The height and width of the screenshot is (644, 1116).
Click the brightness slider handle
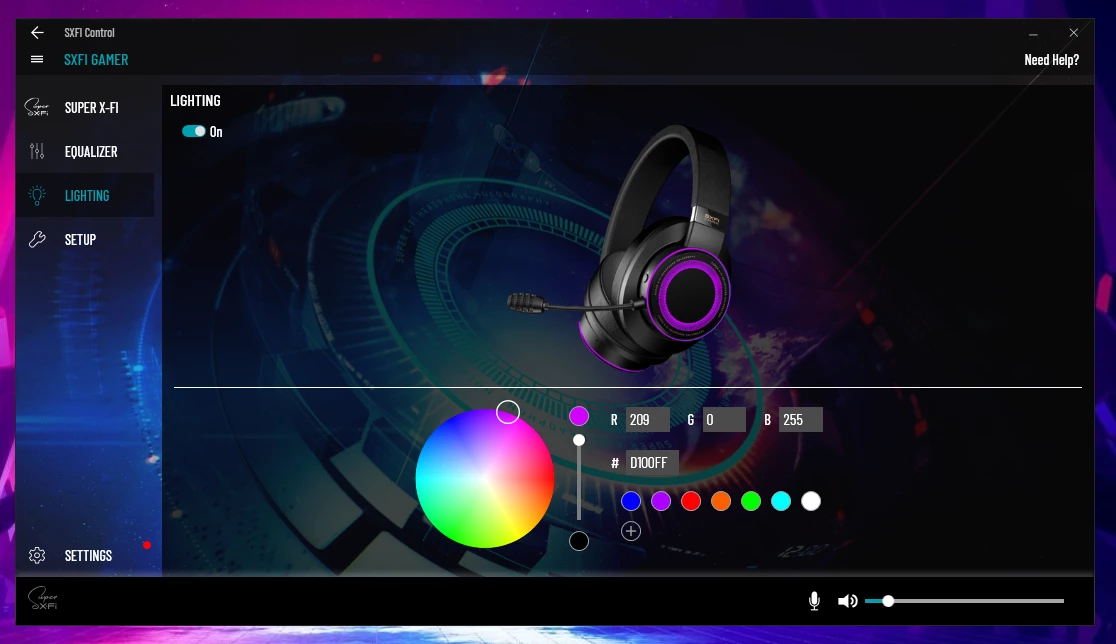point(579,440)
